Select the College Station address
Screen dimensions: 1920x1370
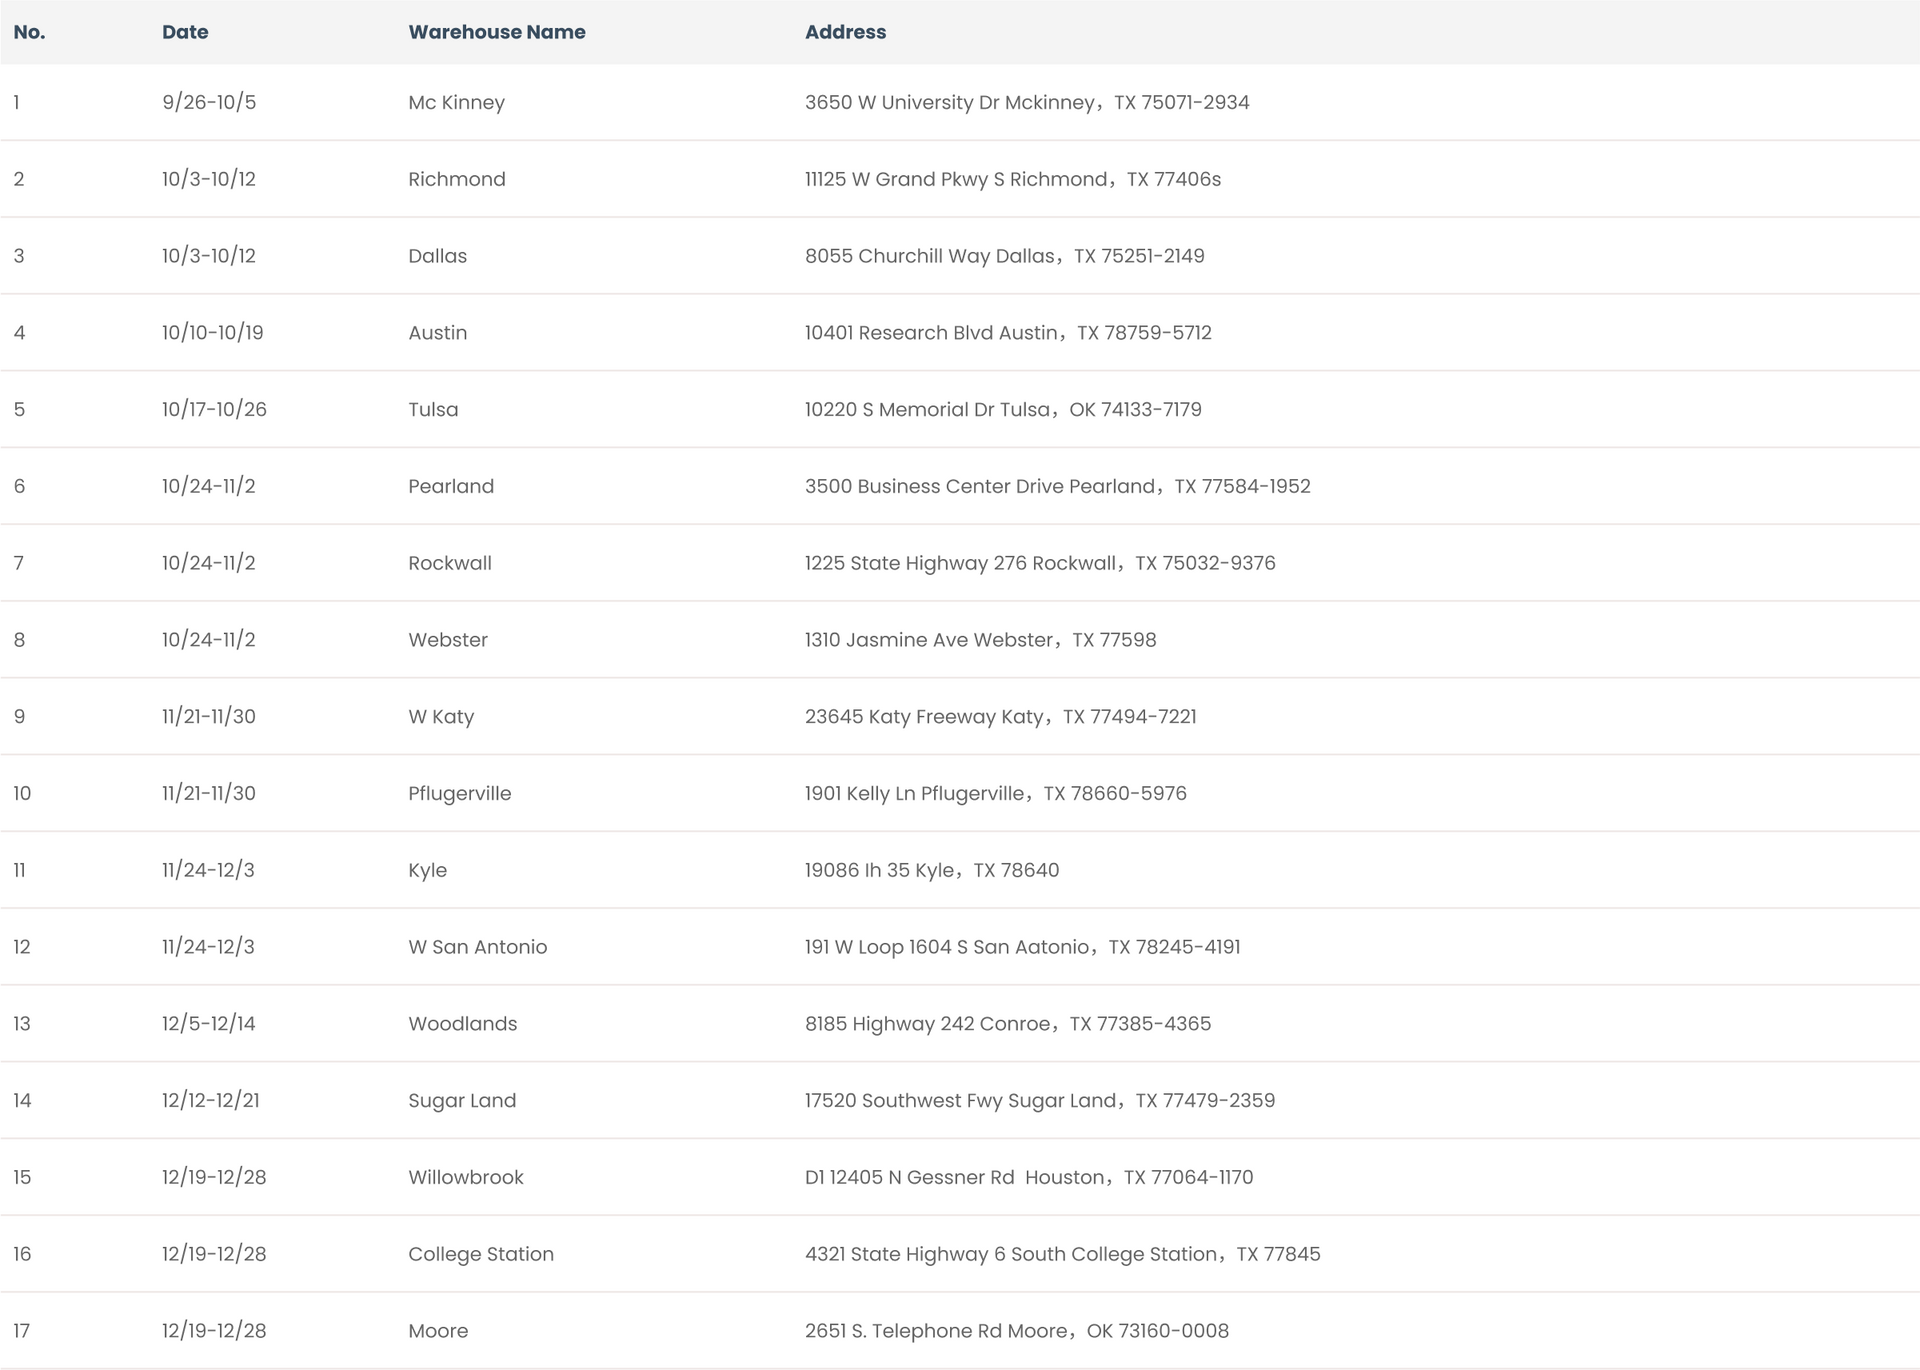pos(1062,1254)
